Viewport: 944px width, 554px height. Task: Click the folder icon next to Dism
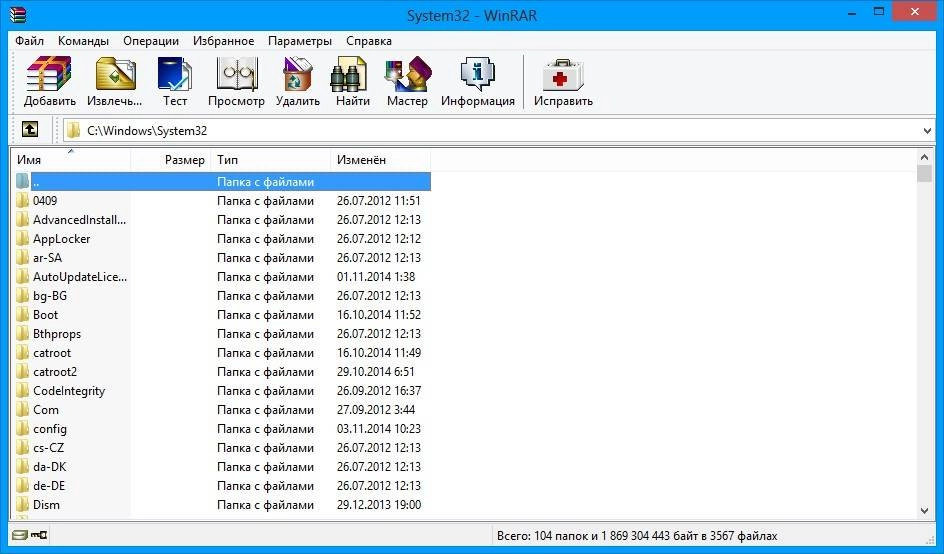[x=22, y=505]
